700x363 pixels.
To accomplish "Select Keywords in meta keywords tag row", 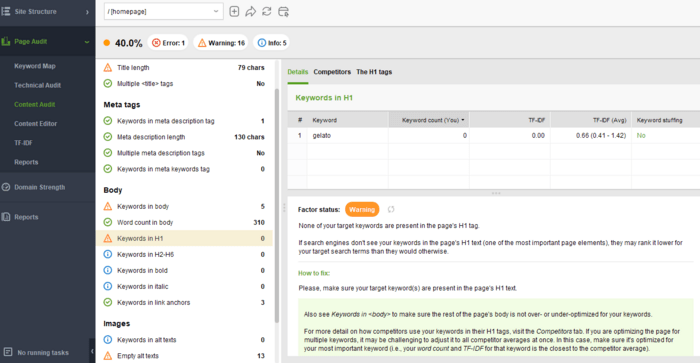I will coord(184,169).
